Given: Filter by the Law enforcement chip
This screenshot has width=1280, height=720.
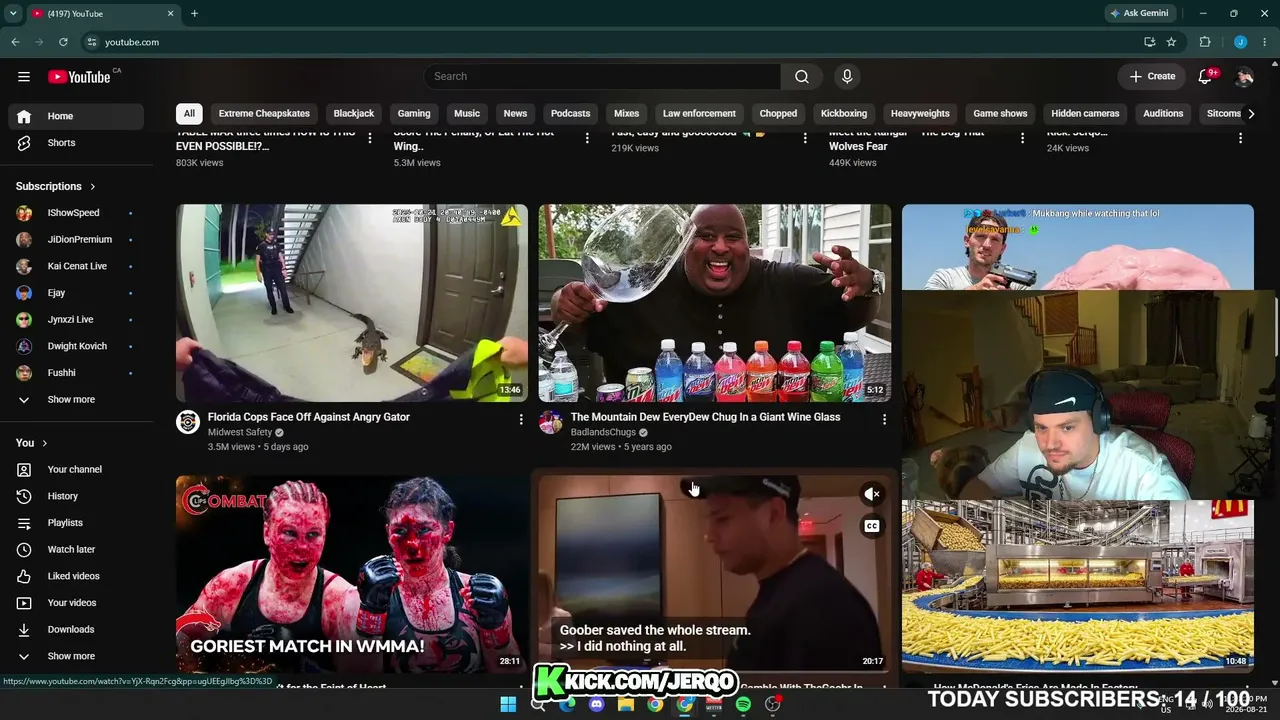Looking at the screenshot, I should pos(699,113).
